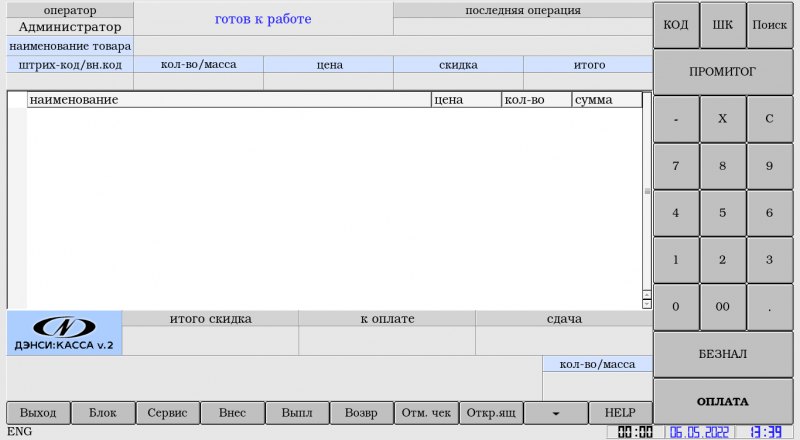Tap the single 0 key
The height and width of the screenshot is (440, 800).
(676, 307)
